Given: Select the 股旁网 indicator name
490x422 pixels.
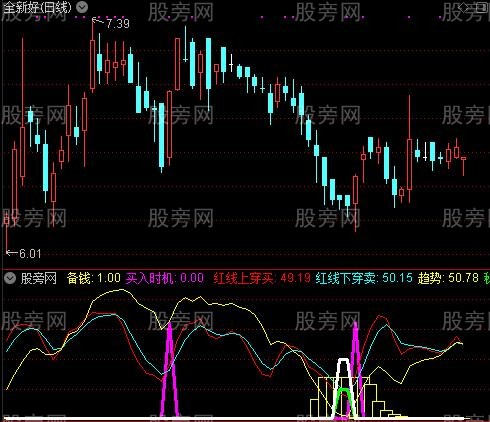Looking at the screenshot, I should coord(39,278).
